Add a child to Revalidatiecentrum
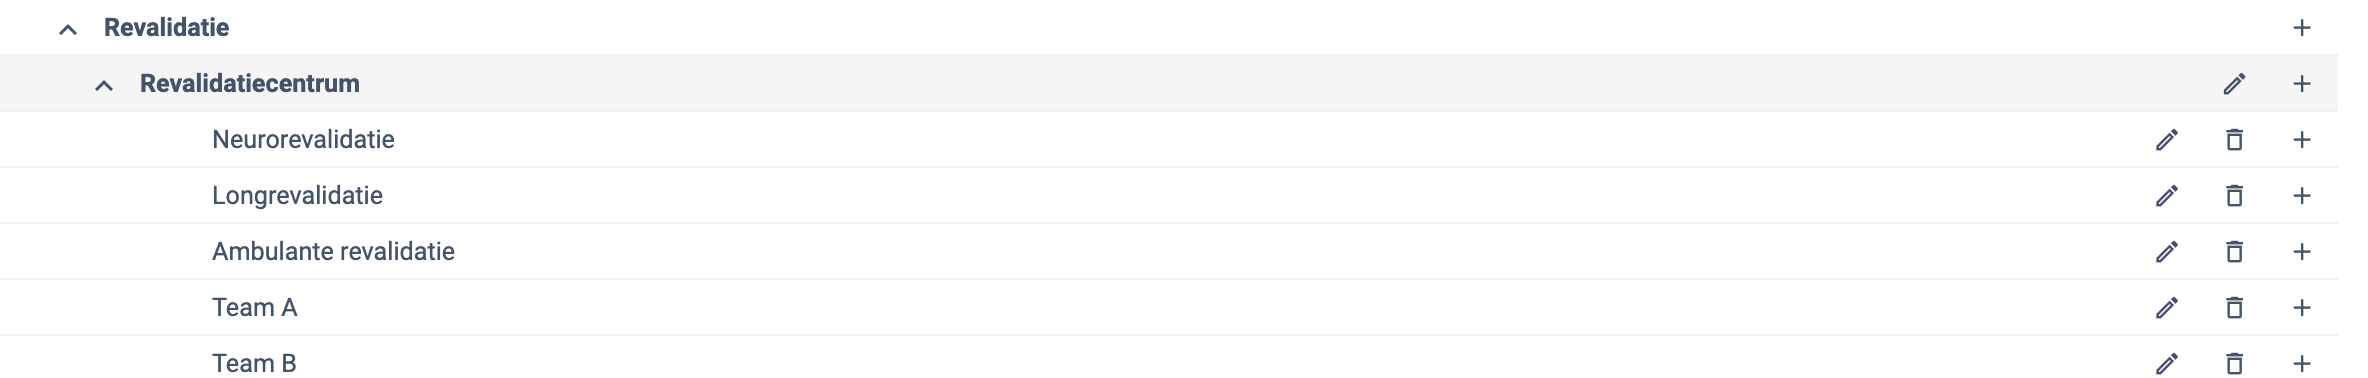Screen dimensions: 2368x378 pyautogui.click(x=2302, y=84)
